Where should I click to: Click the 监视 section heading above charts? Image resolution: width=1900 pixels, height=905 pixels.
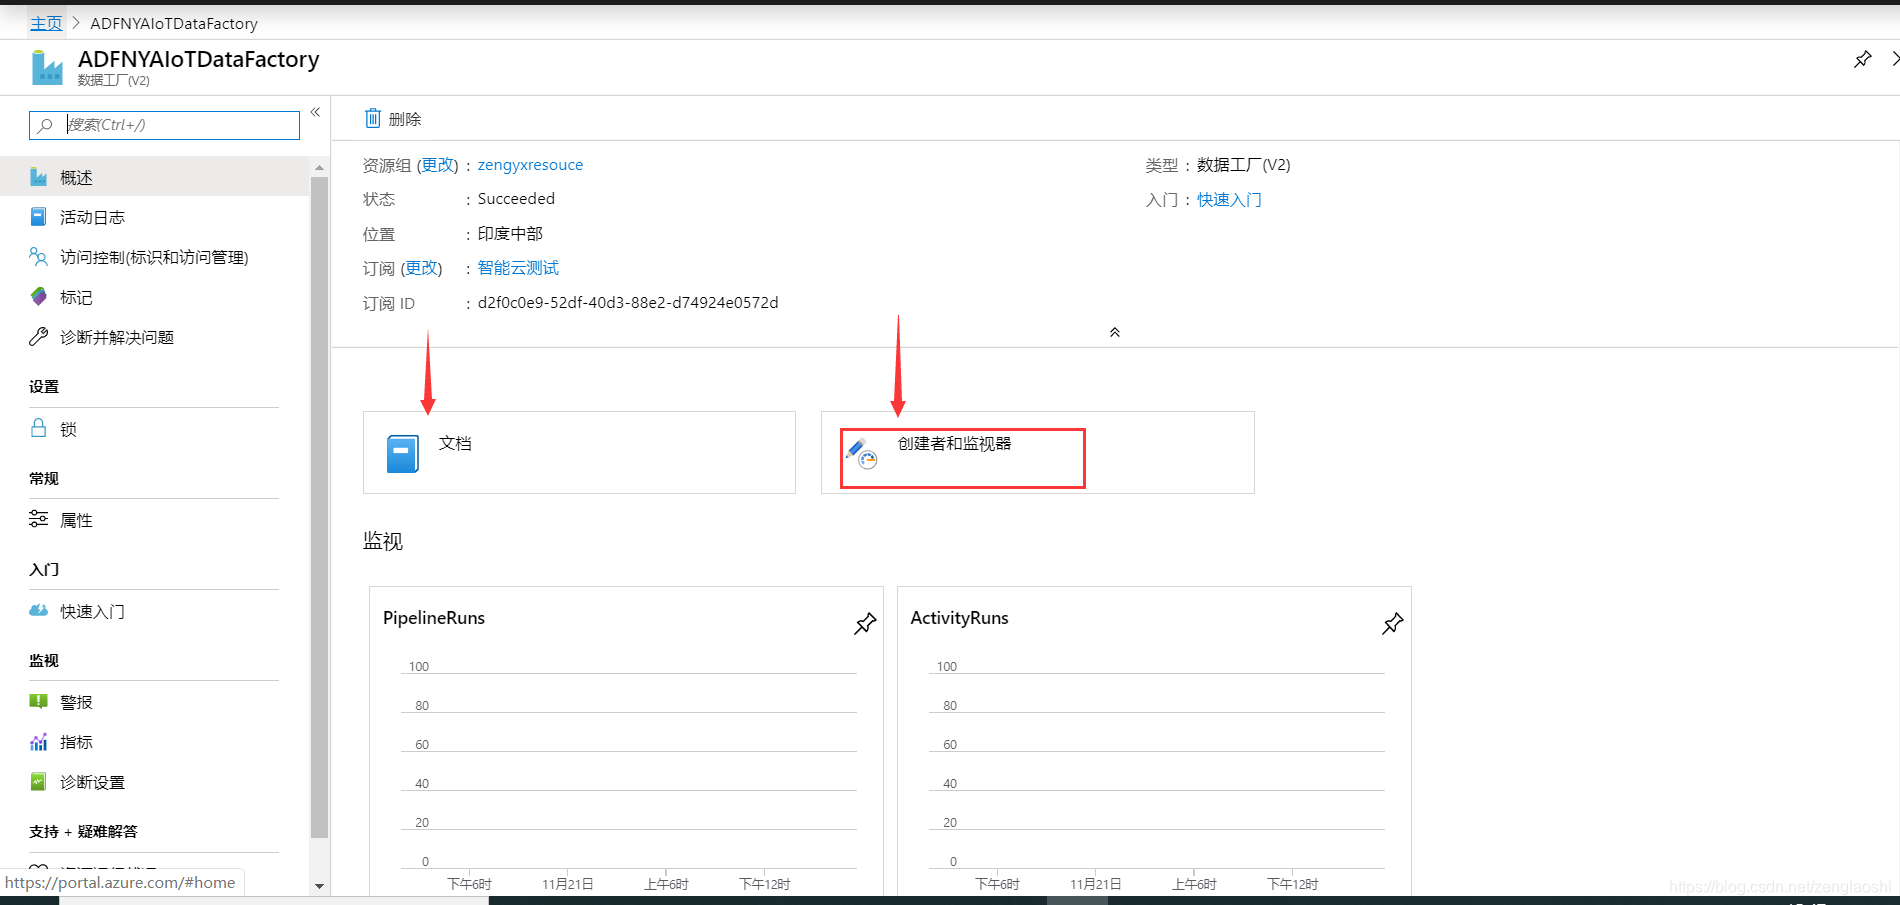click(x=383, y=541)
